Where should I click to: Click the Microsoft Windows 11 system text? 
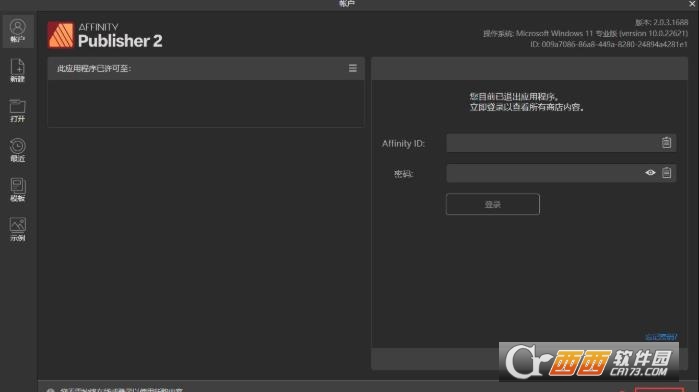pyautogui.click(x=585, y=33)
